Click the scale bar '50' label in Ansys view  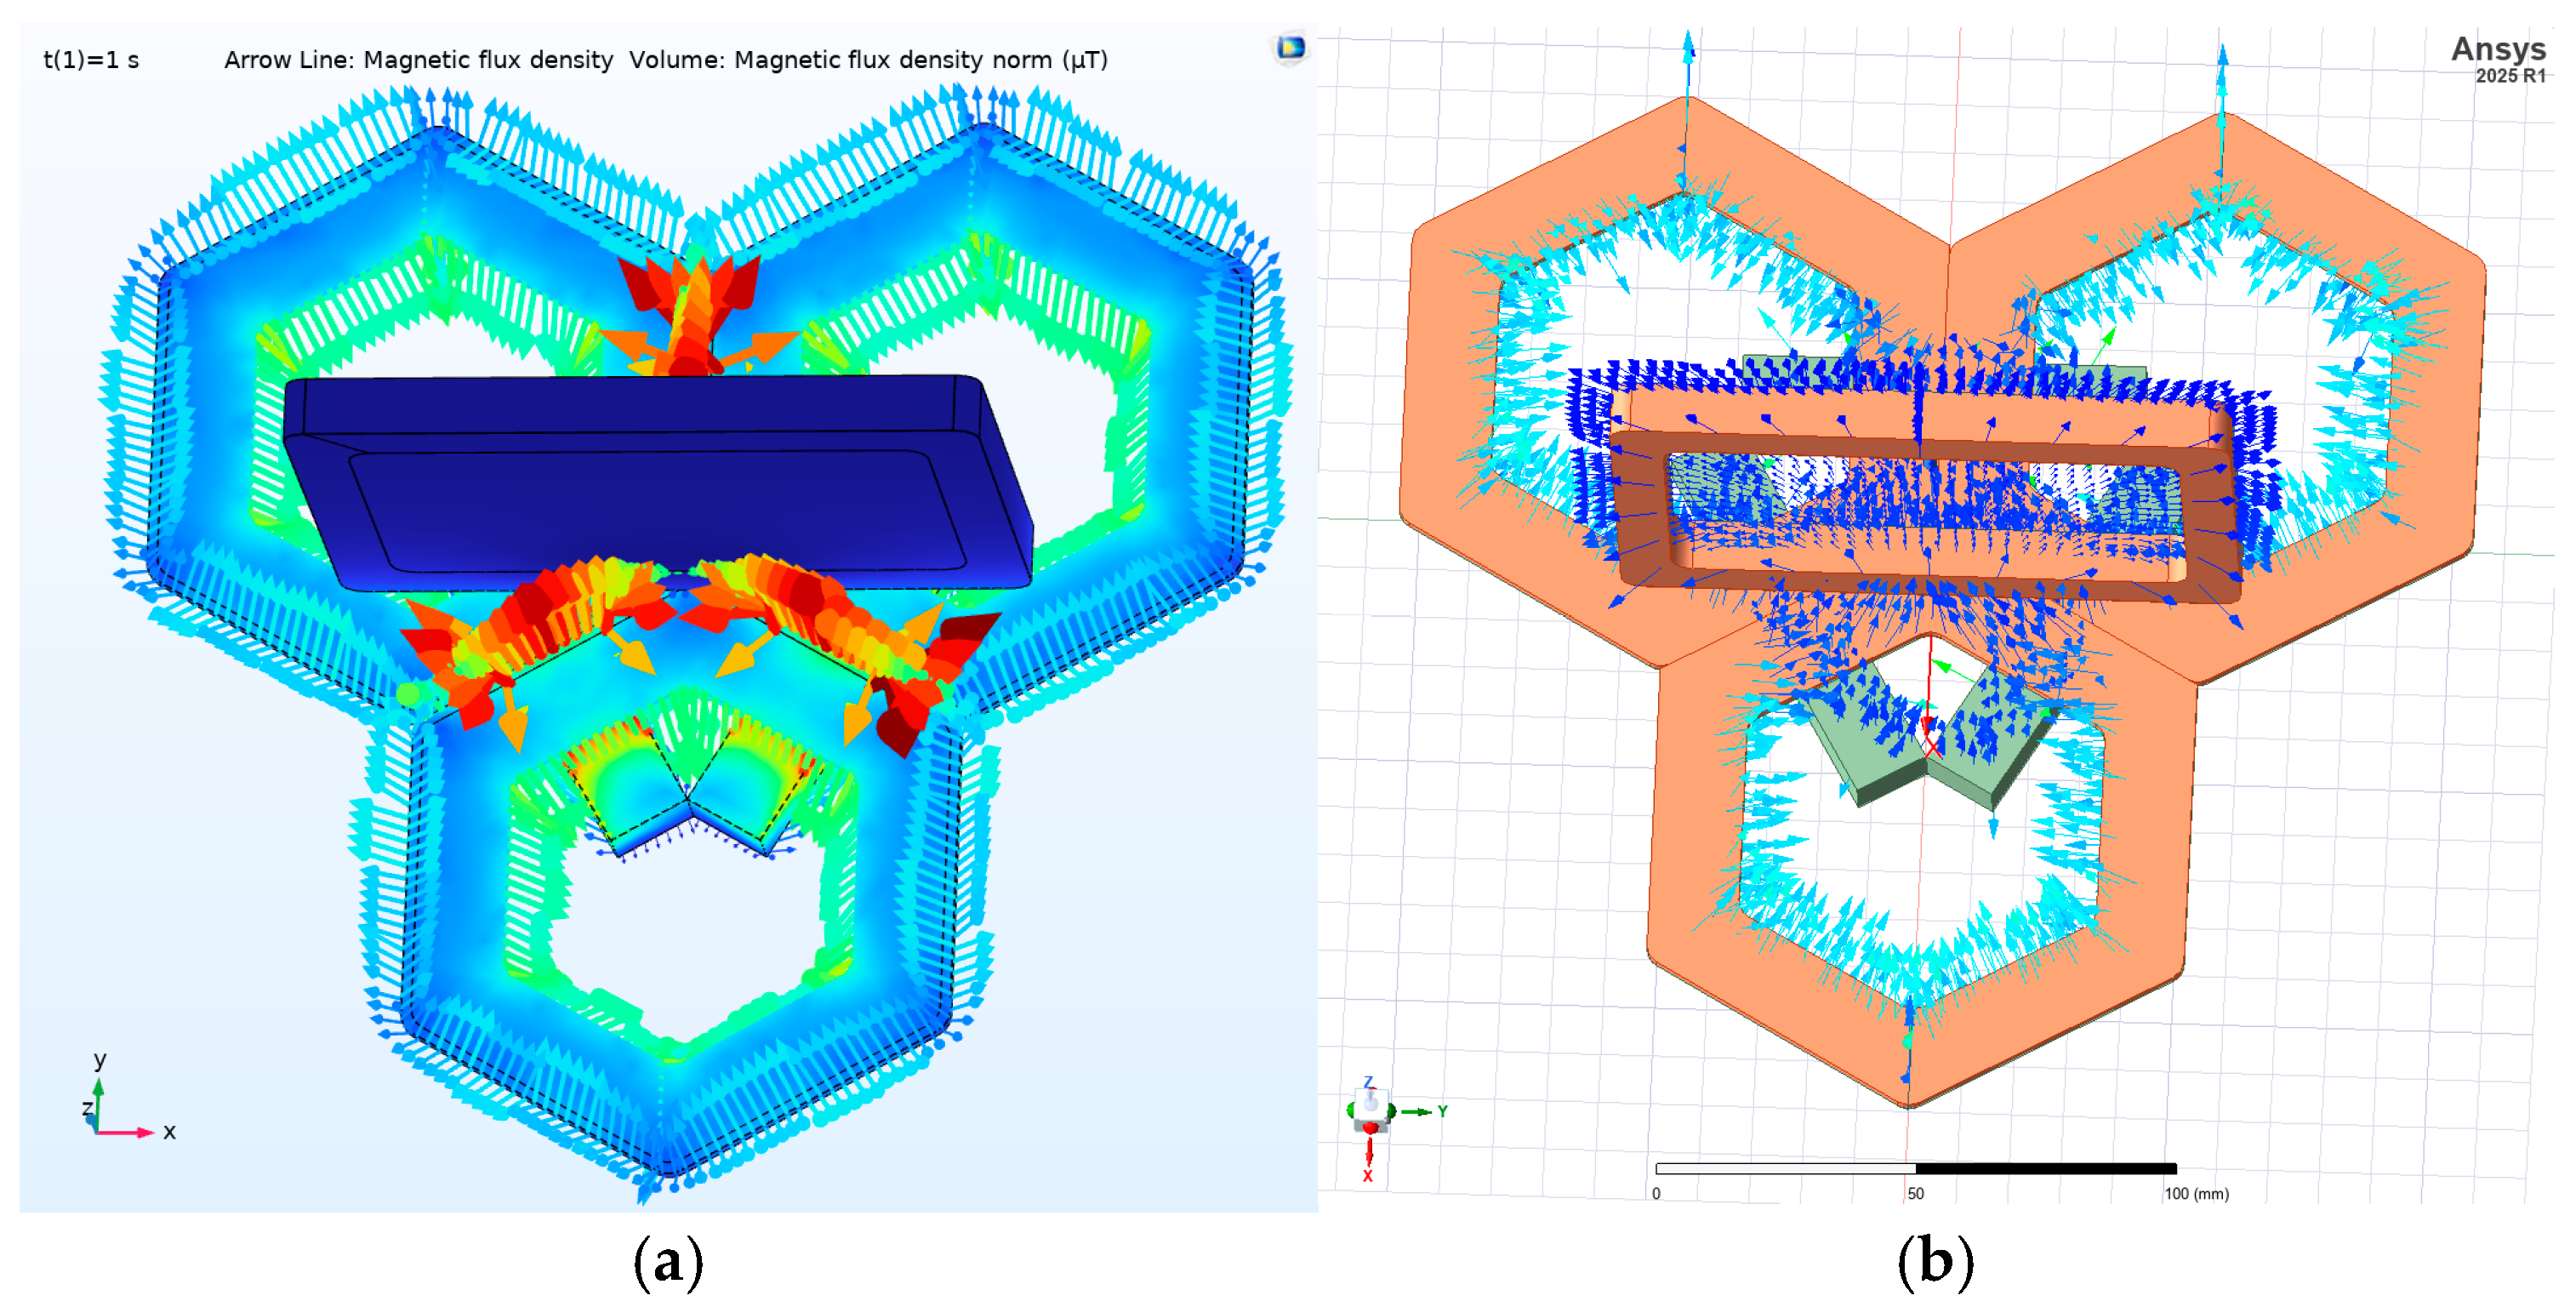coord(1915,1194)
